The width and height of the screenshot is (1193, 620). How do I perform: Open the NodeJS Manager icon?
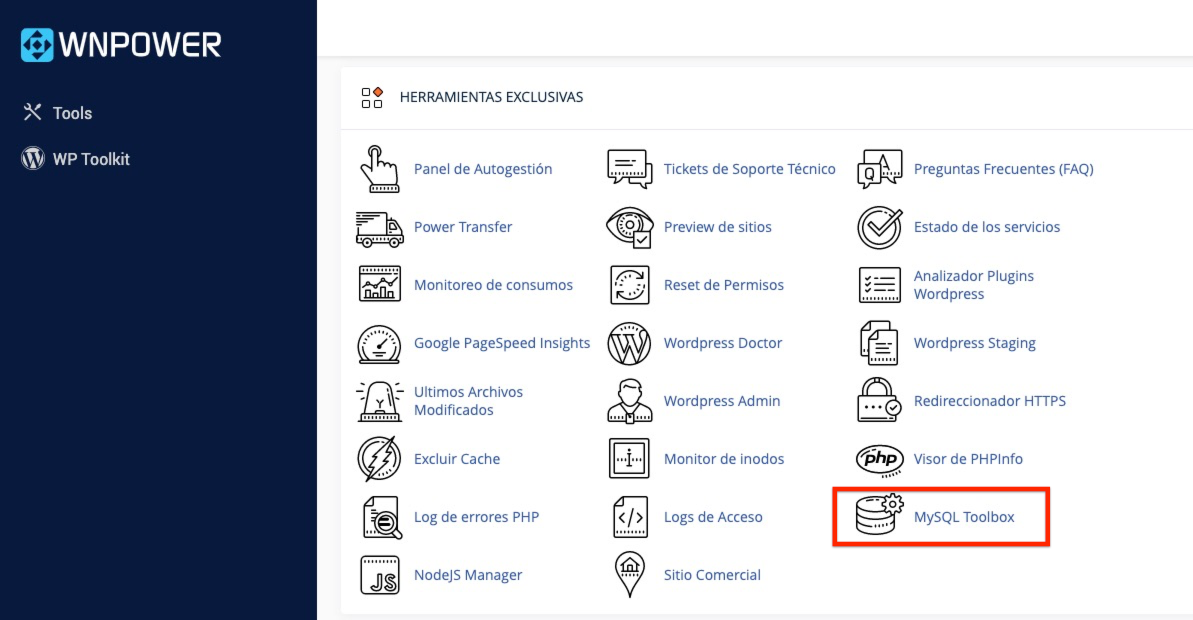click(379, 575)
